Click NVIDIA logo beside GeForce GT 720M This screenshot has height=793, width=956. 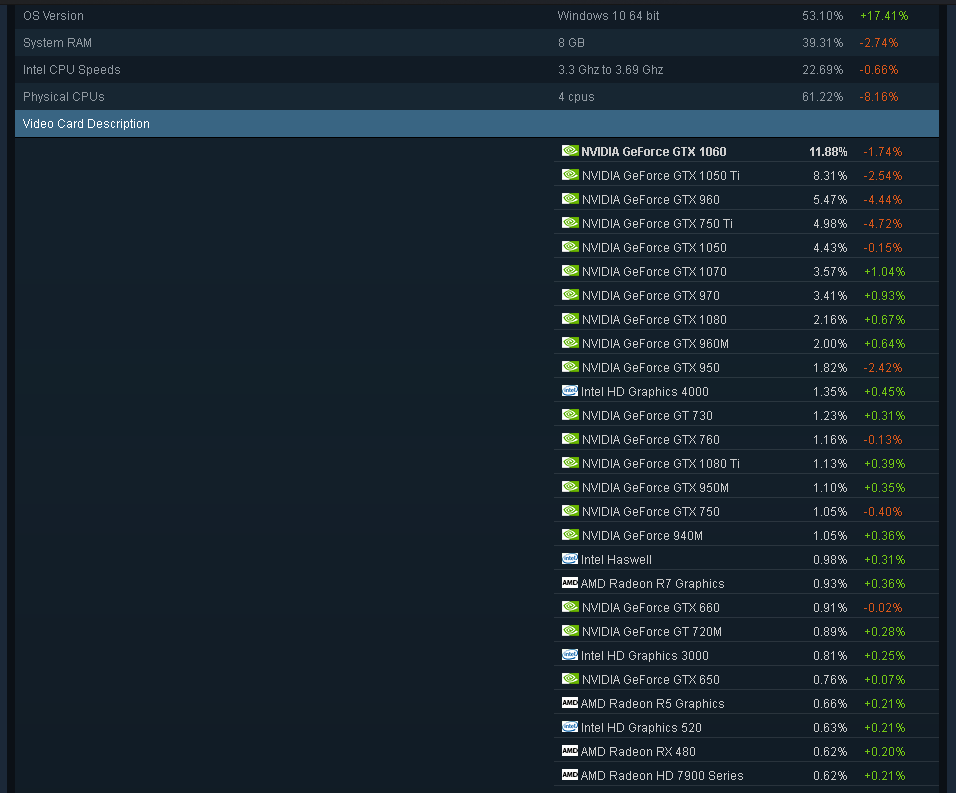570,631
